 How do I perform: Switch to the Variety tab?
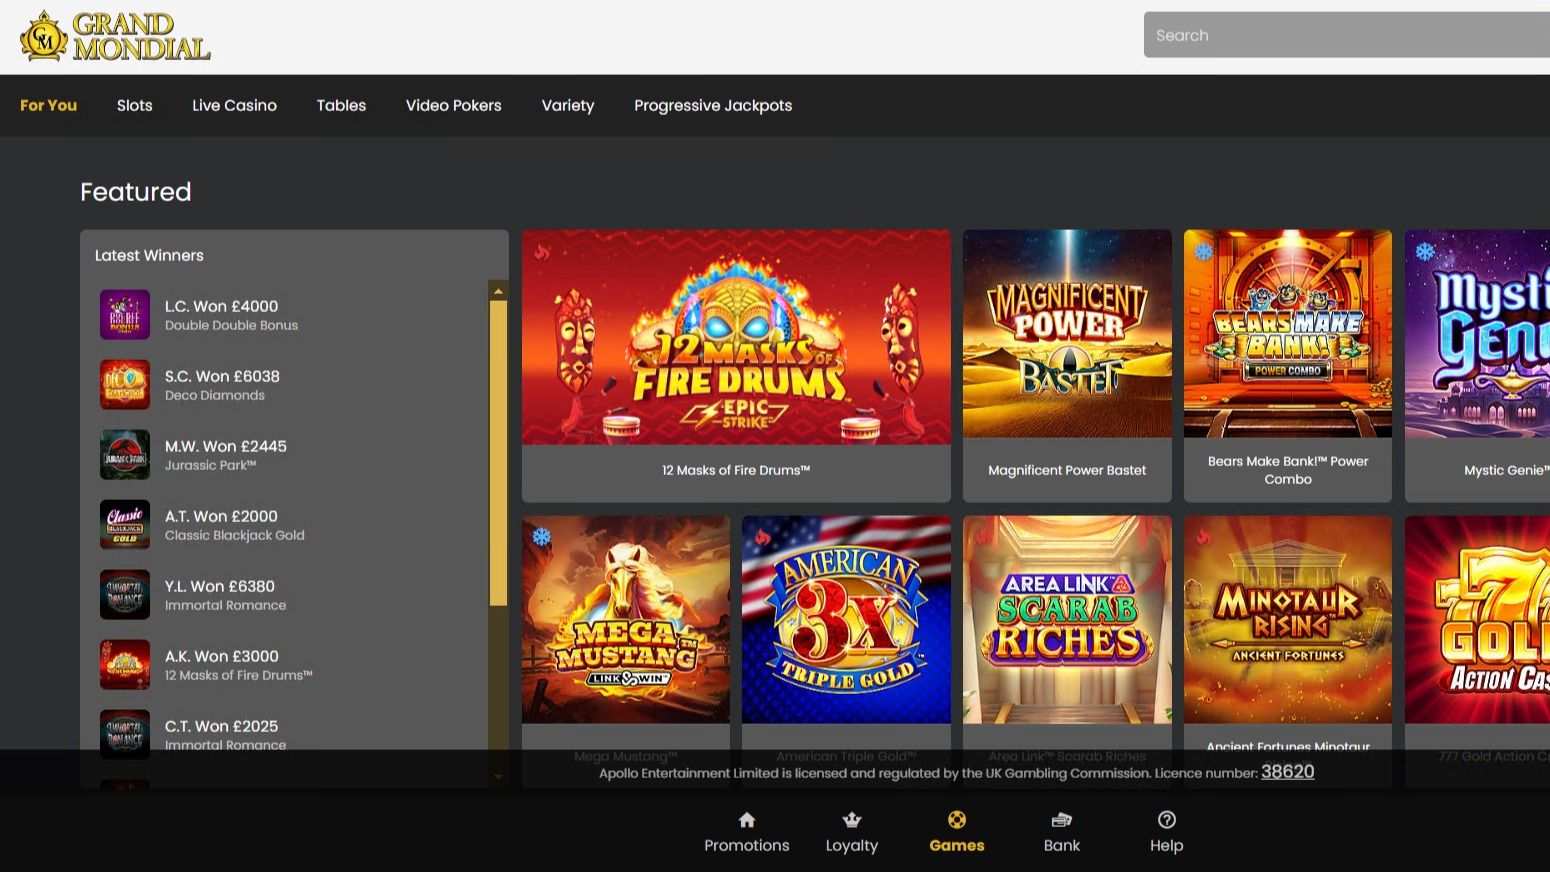pos(567,105)
